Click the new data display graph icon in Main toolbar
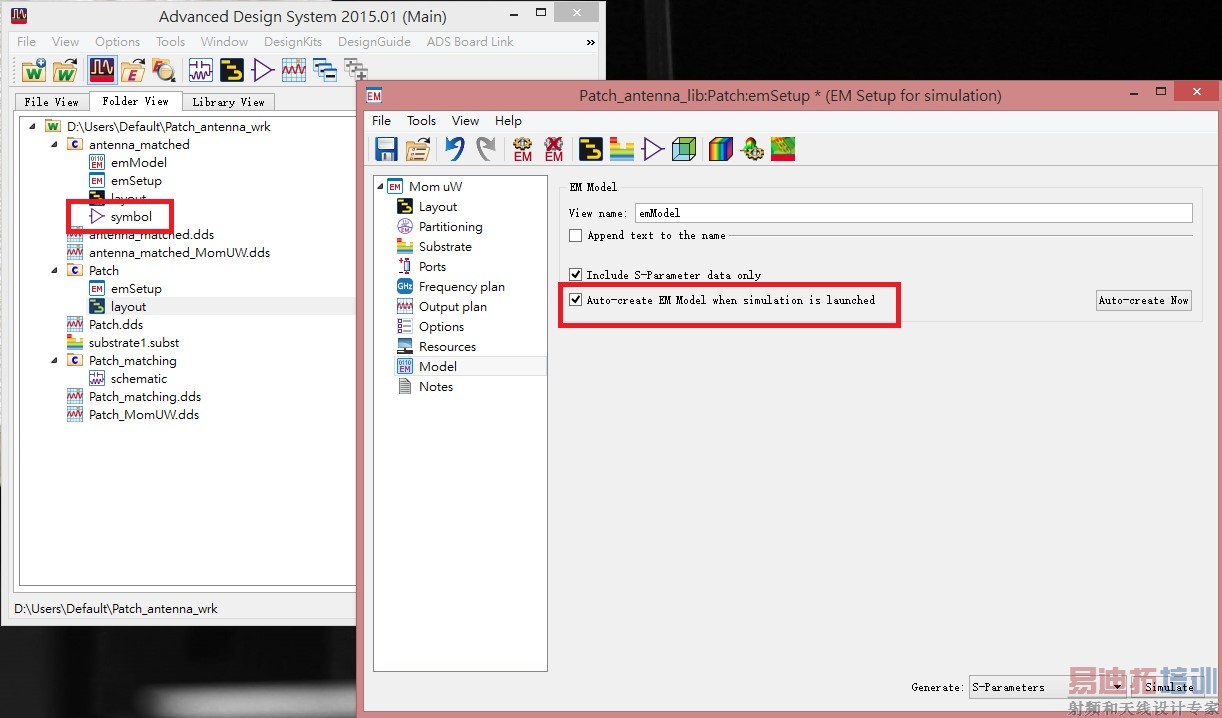Image resolution: width=1222 pixels, height=718 pixels. click(293, 70)
